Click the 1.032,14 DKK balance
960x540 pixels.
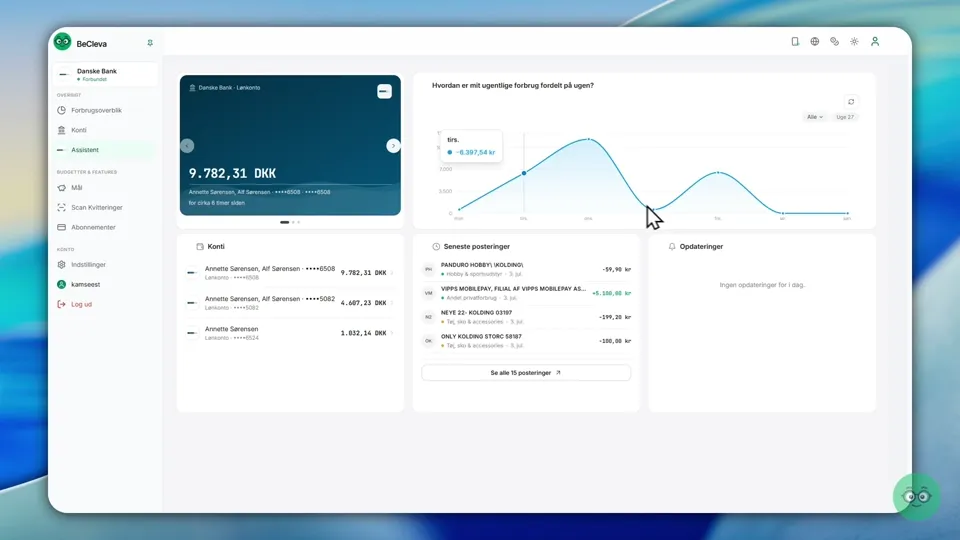point(363,333)
